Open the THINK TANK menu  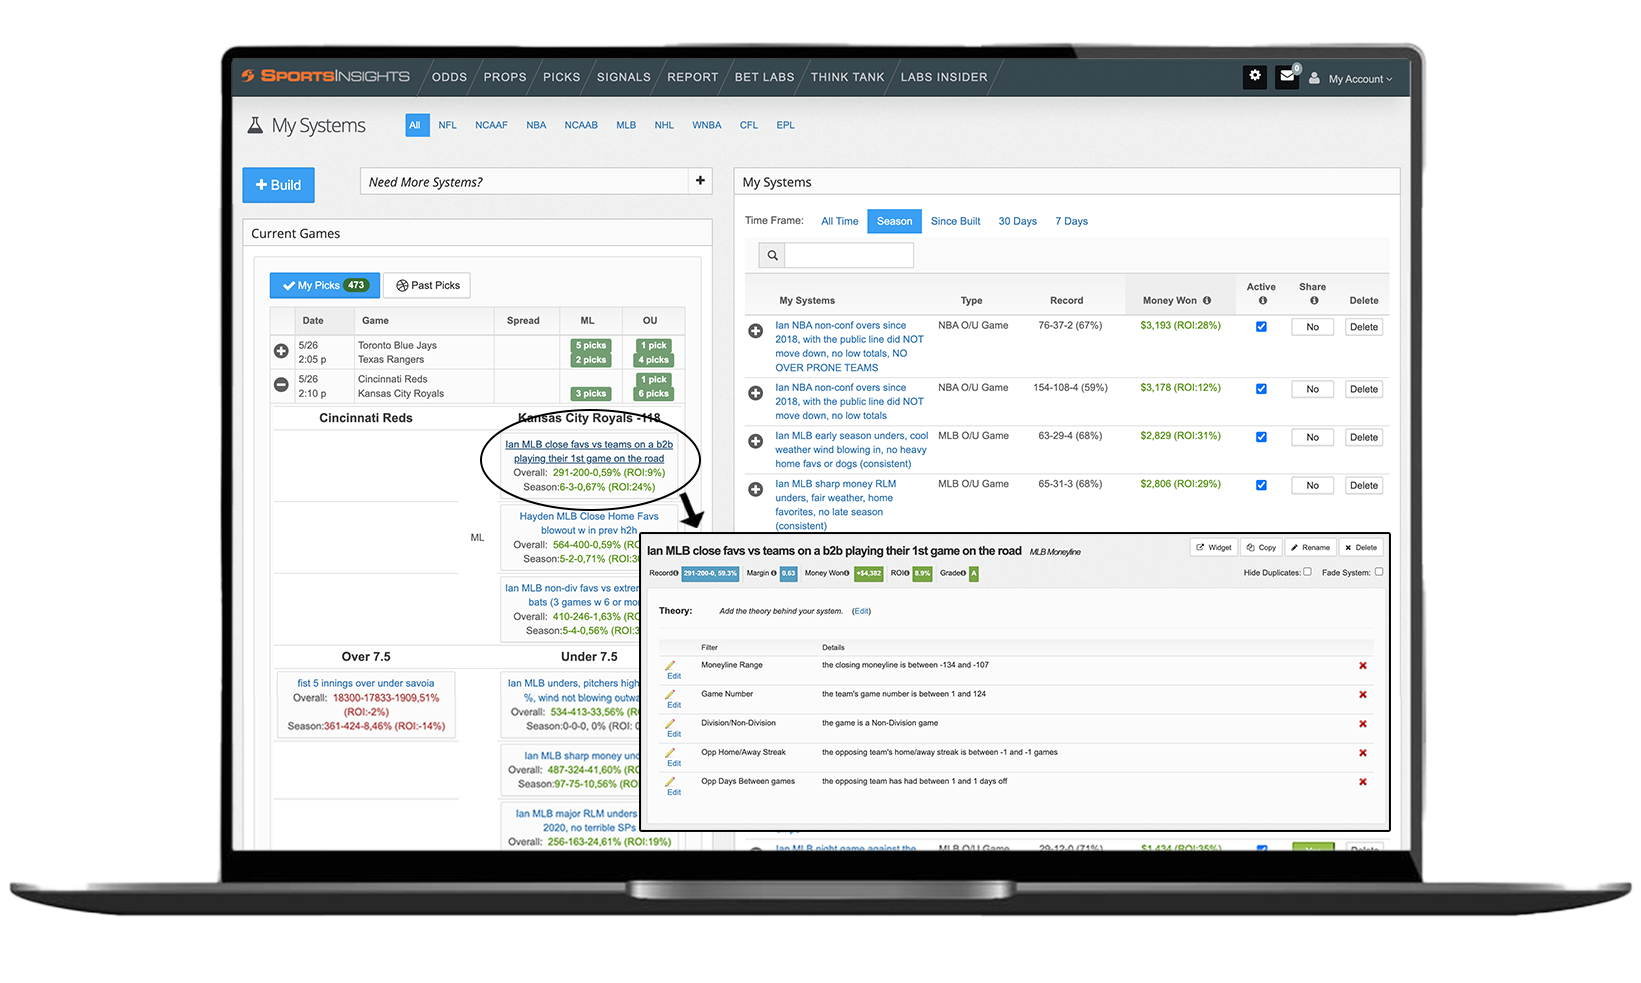click(x=847, y=77)
